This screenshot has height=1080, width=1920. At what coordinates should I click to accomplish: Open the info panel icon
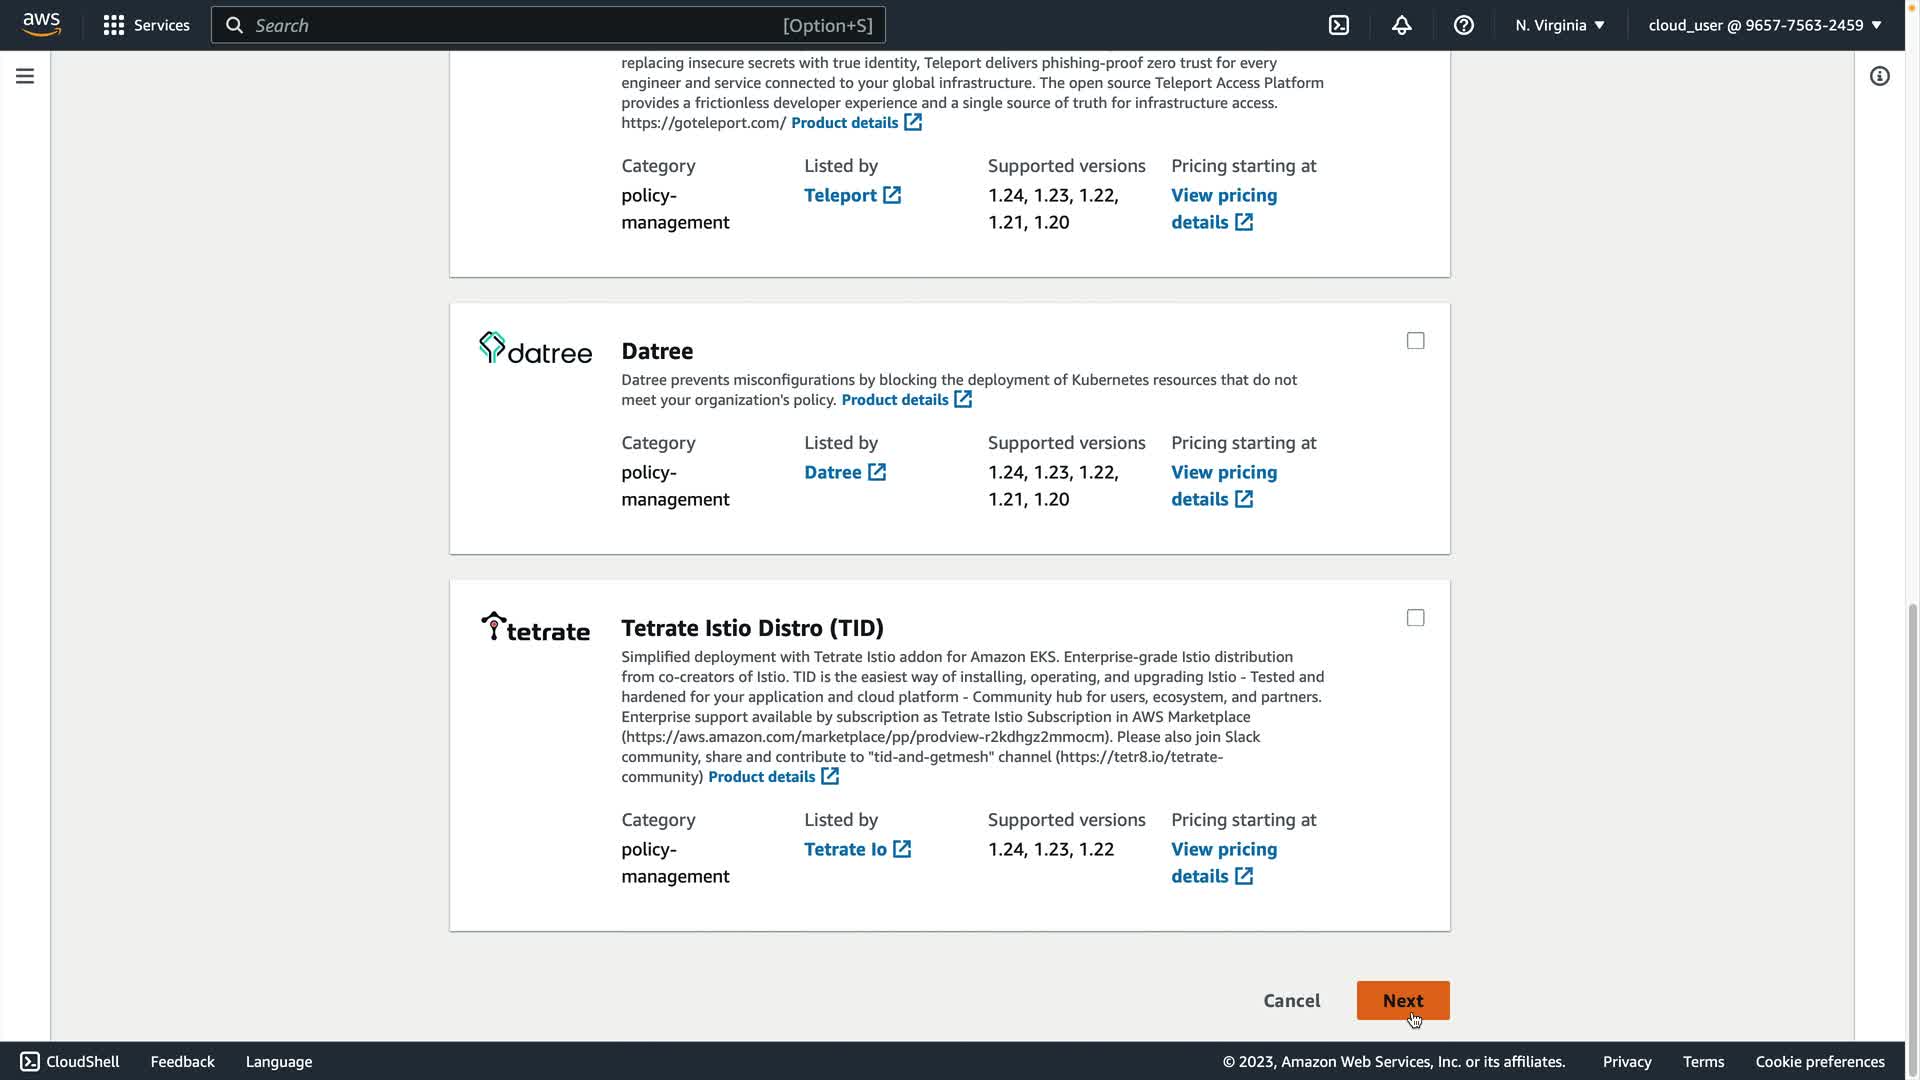[x=1879, y=76]
